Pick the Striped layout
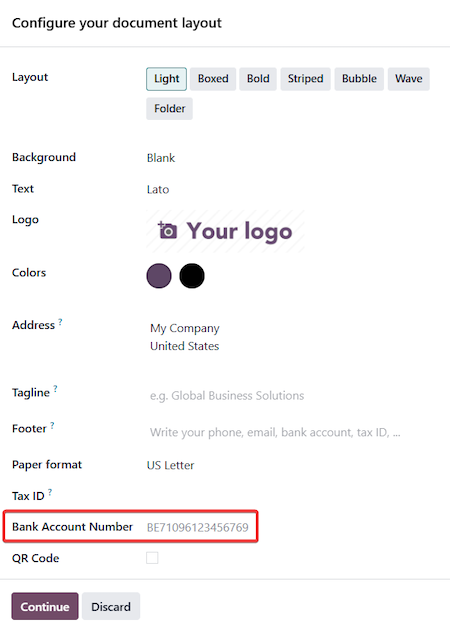The width and height of the screenshot is (450, 632). click(x=306, y=79)
